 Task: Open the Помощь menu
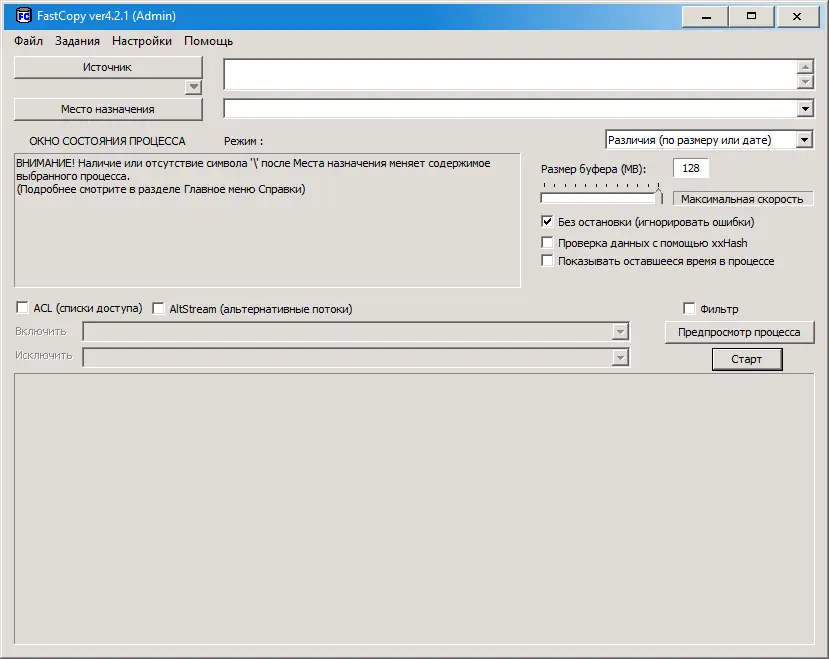[208, 41]
